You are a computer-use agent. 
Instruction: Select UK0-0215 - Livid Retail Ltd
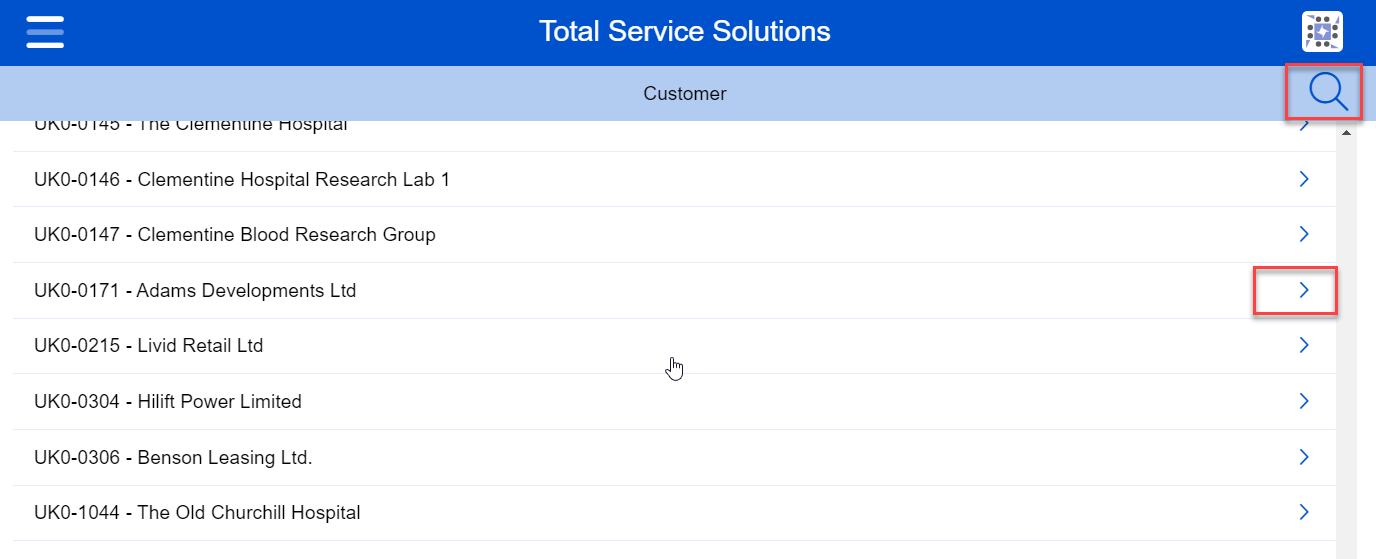pos(674,346)
